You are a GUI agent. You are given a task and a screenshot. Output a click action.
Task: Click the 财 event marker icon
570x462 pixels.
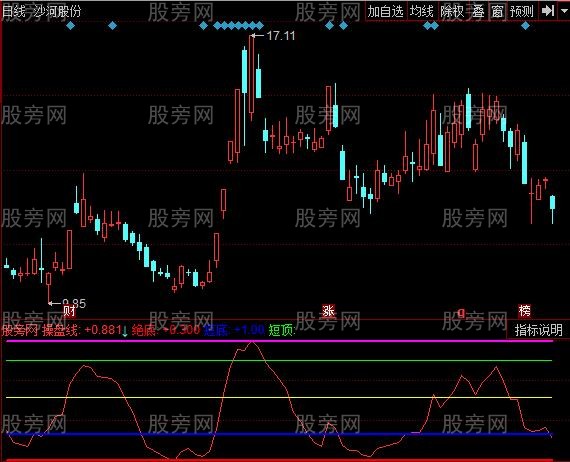(69, 311)
